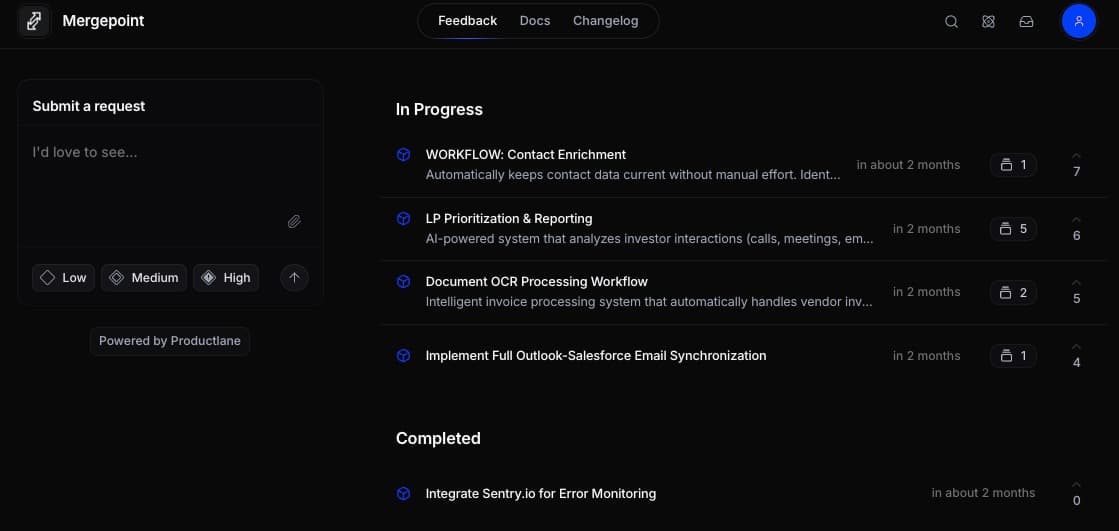1119x531 pixels.
Task: Open search with the magnifier icon
Action: coord(951,21)
